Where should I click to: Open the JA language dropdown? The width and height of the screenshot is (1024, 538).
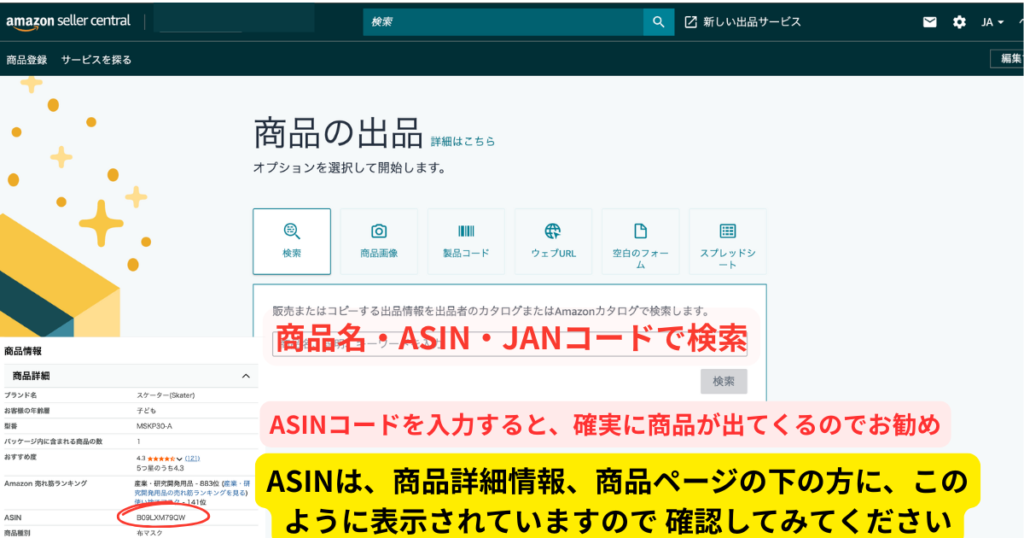click(992, 22)
